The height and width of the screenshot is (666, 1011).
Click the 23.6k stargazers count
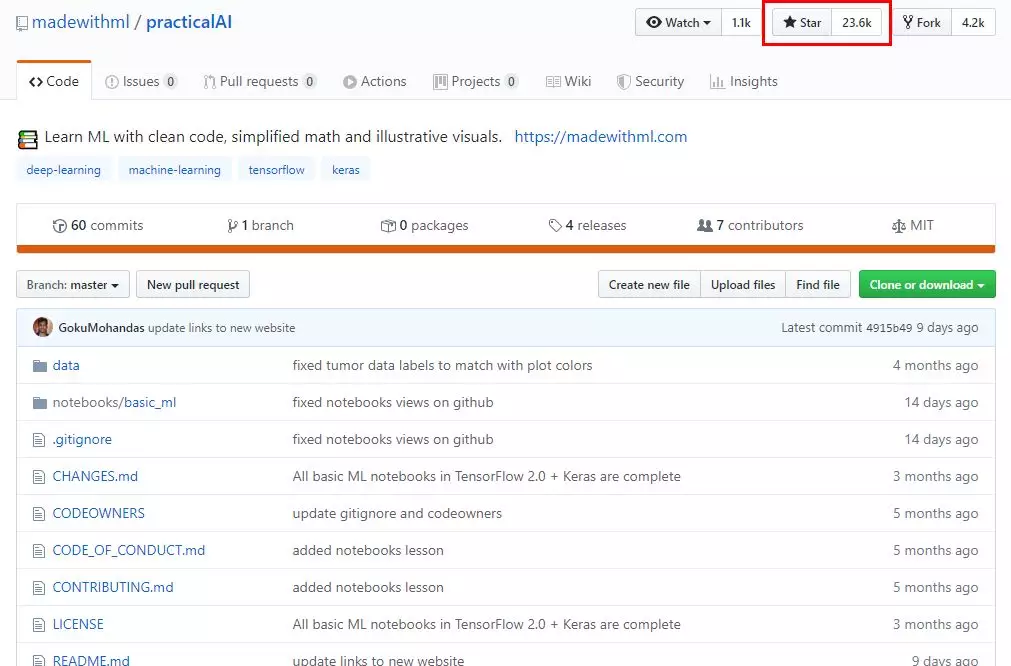[856, 23]
